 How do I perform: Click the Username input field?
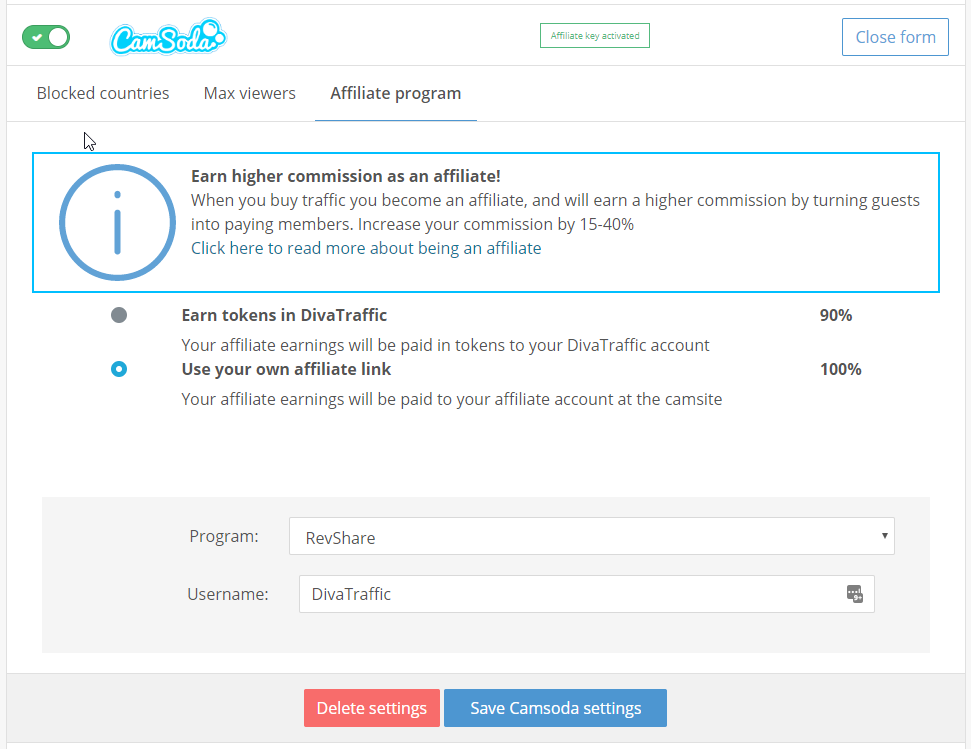[x=586, y=594]
